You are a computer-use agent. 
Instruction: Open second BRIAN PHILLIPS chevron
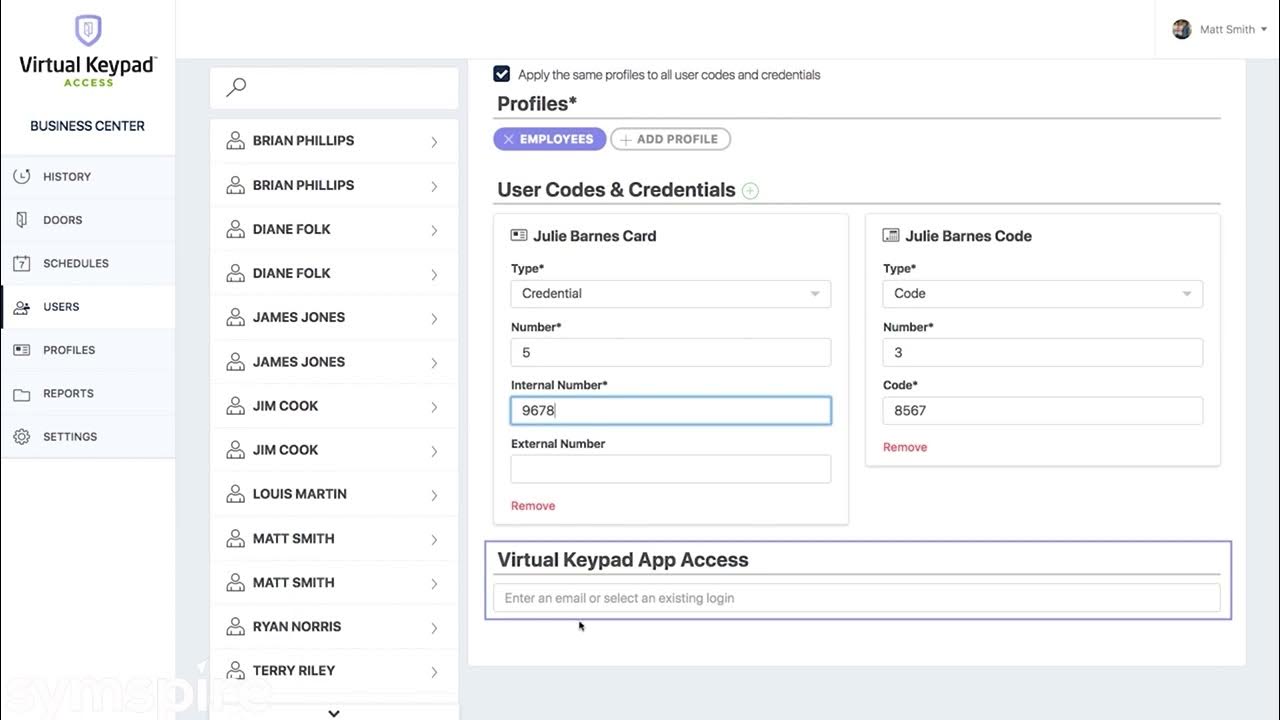434,186
